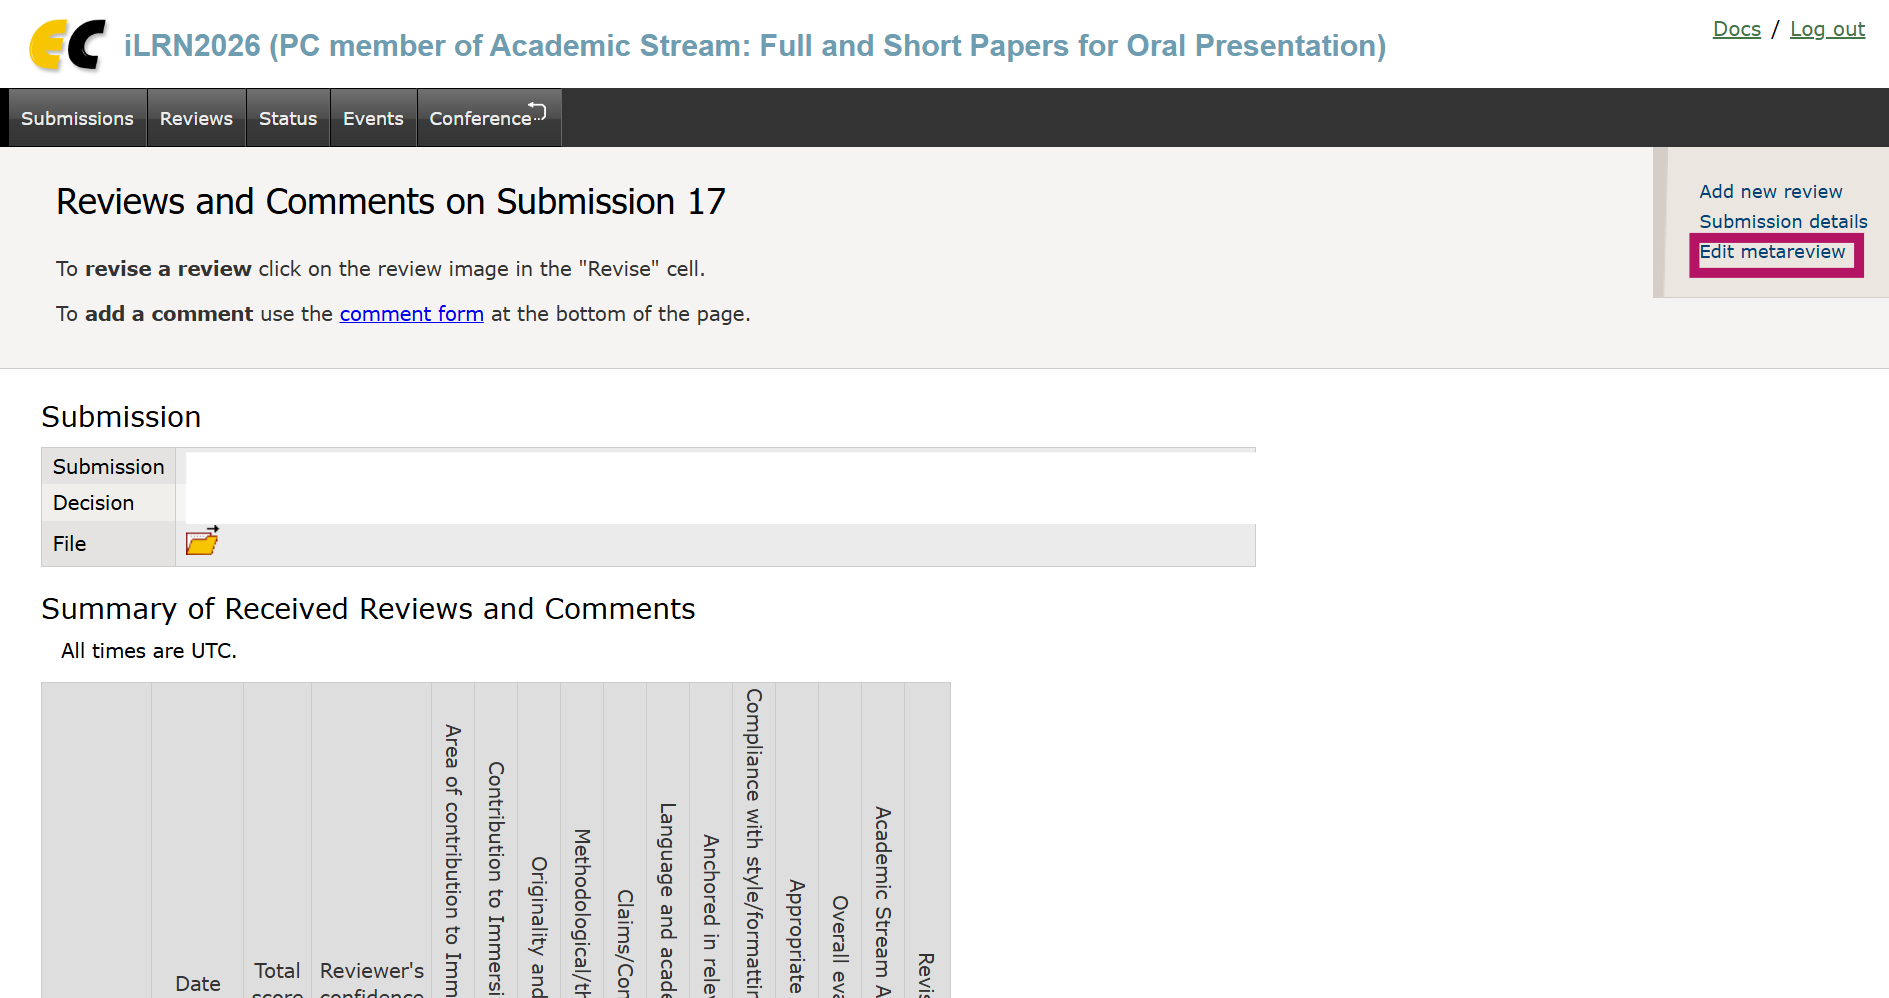Screen dimensions: 1889x998
Task: Click the Date column header
Action: 198,983
